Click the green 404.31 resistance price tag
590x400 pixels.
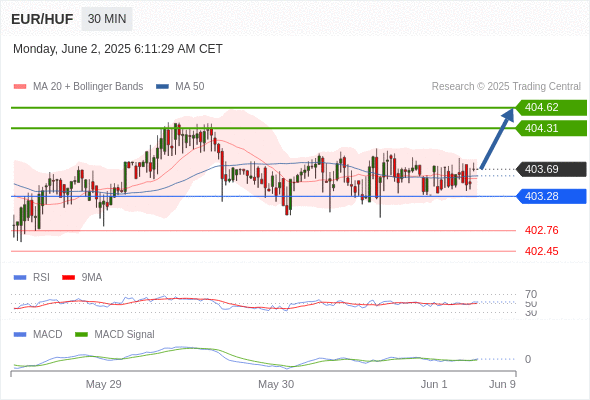tap(551, 128)
